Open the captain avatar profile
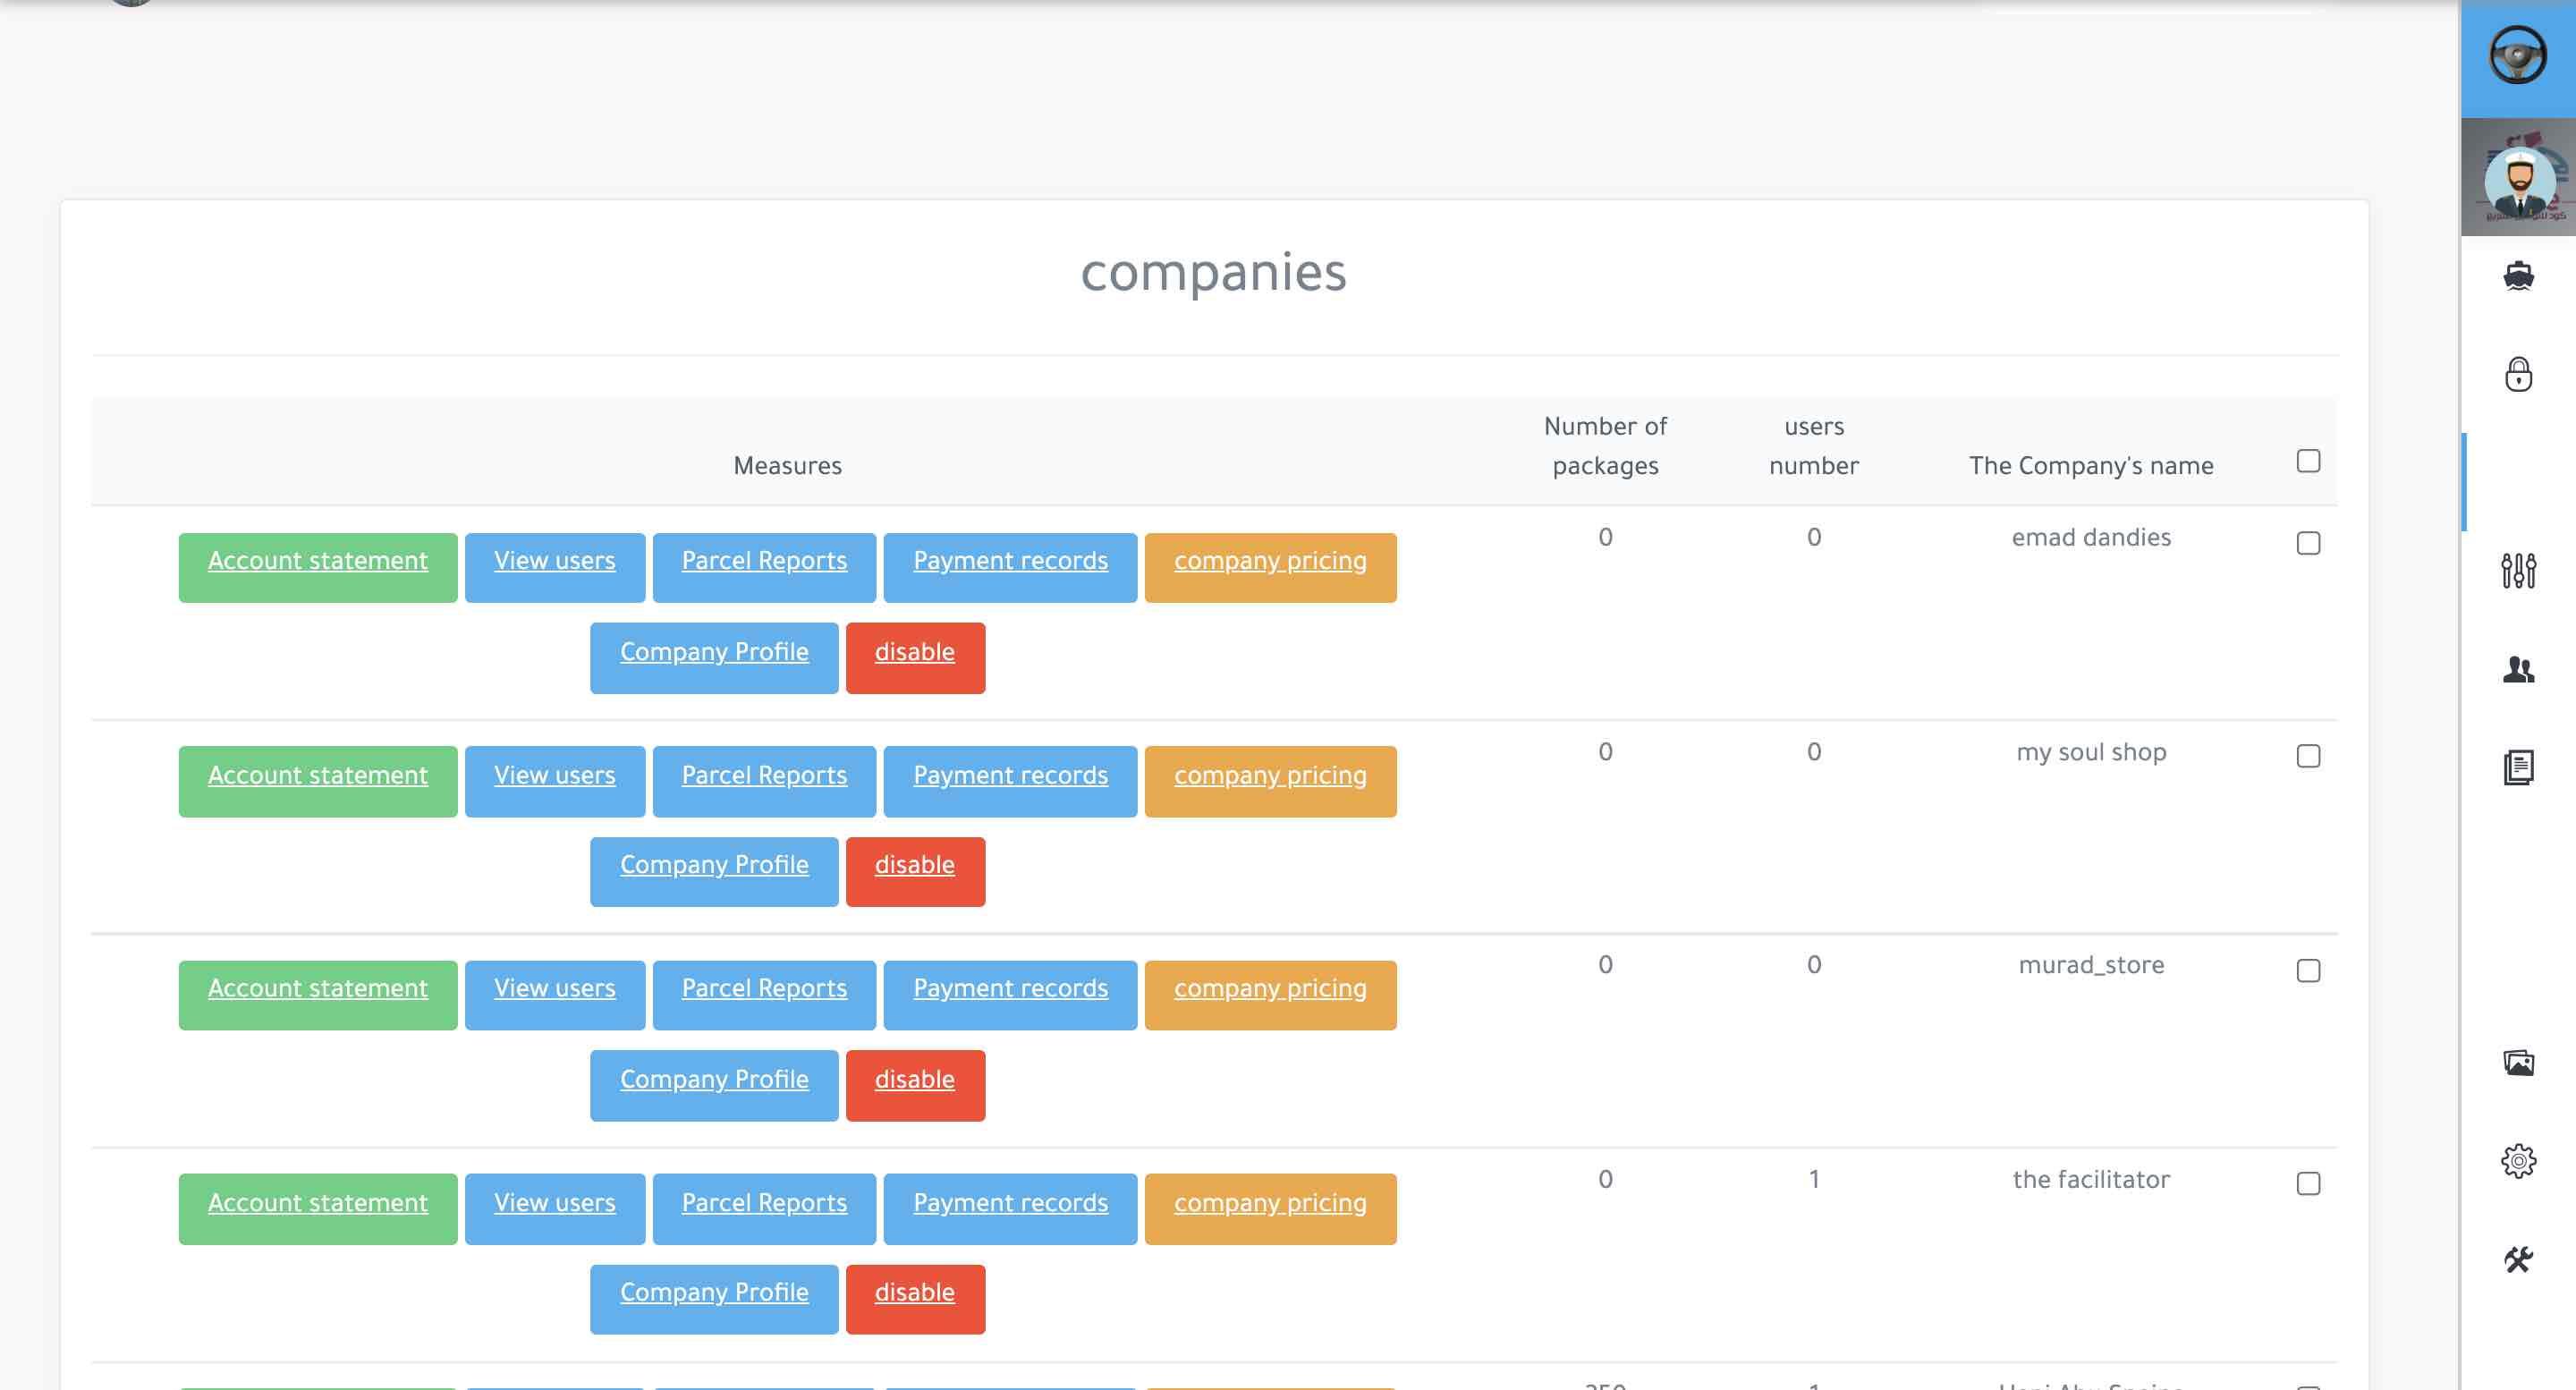The width and height of the screenshot is (2576, 1390). pos(2519,181)
